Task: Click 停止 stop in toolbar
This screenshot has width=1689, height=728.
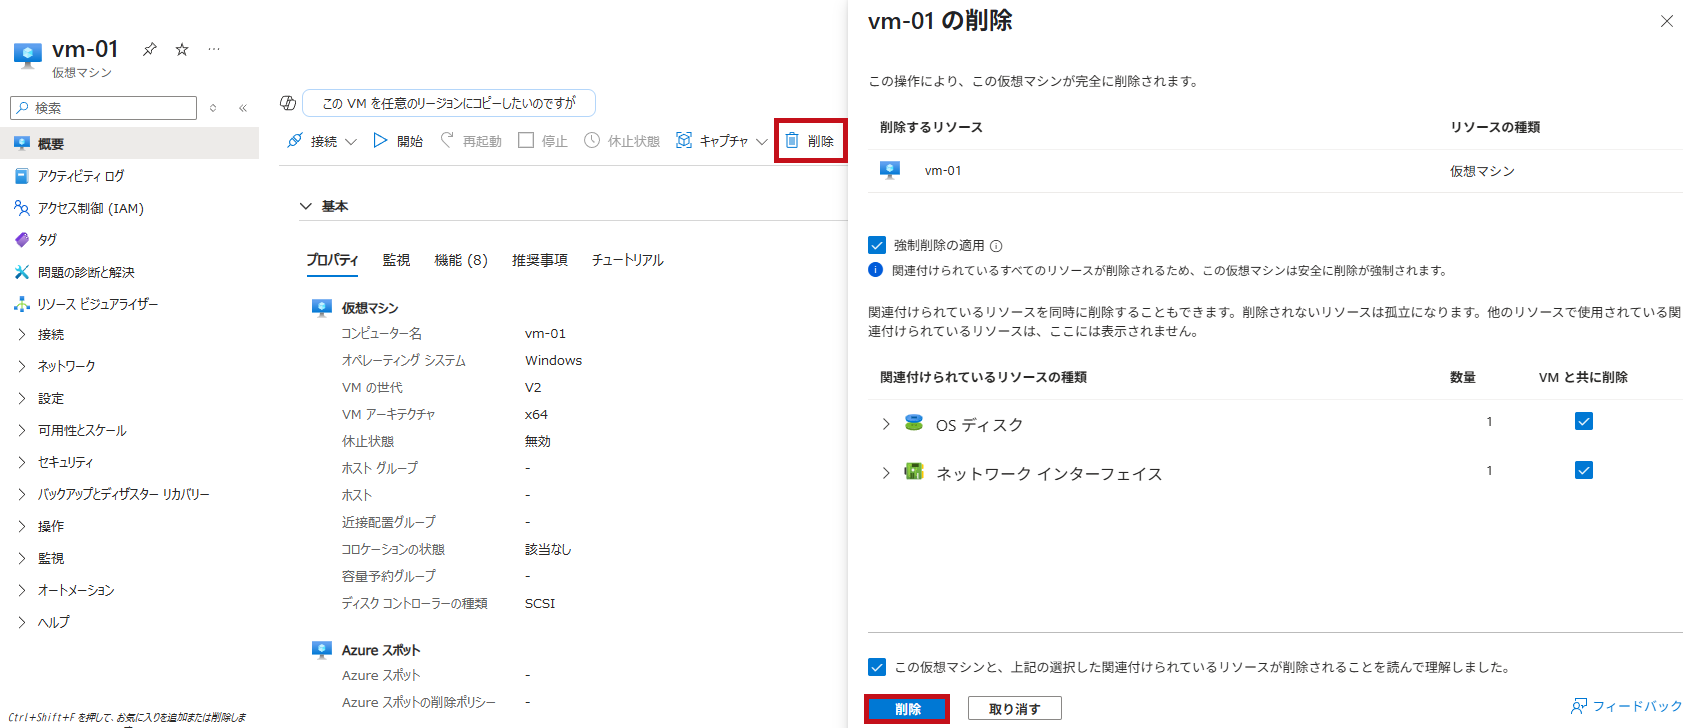Action: (543, 141)
